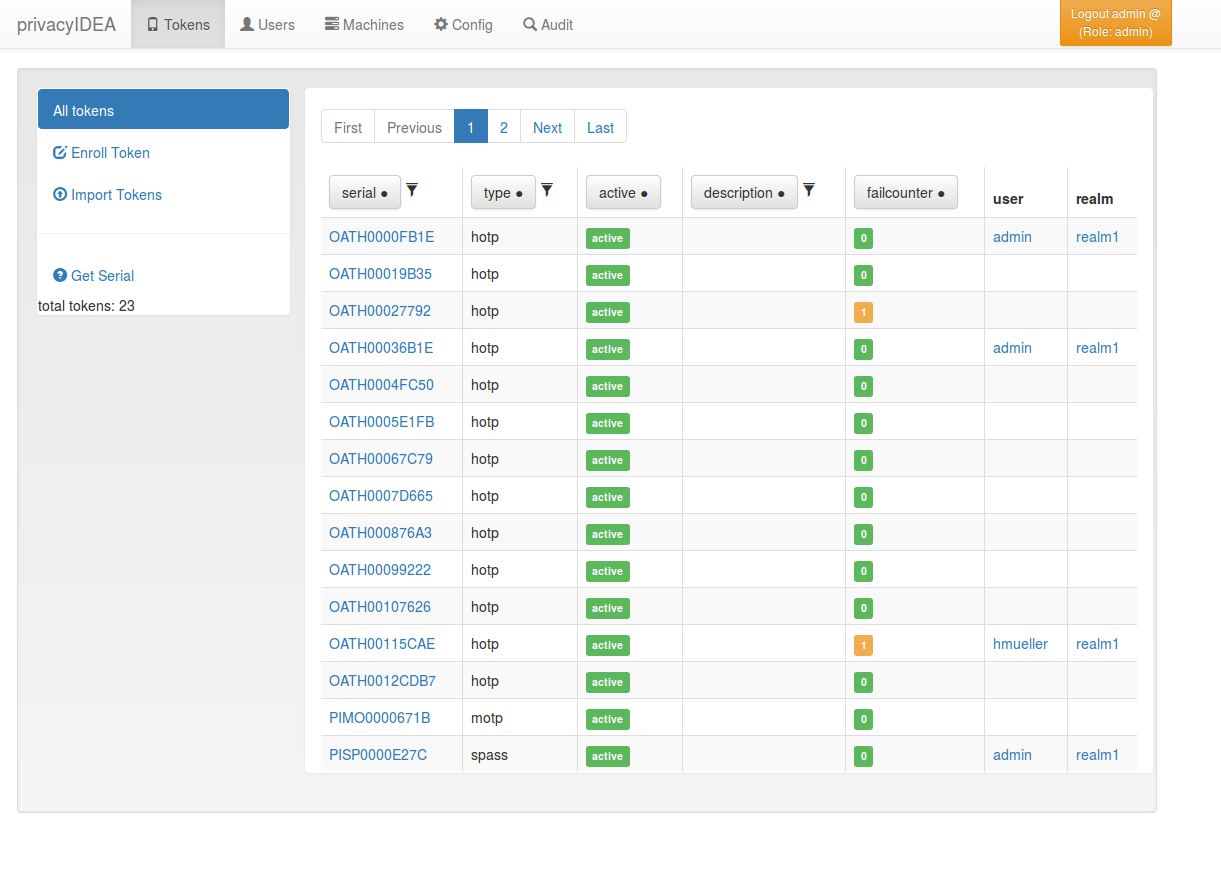Viewport: 1221px width, 873px height.
Task: Reset orange failcounter for OATH00115CAE
Action: [x=863, y=645]
